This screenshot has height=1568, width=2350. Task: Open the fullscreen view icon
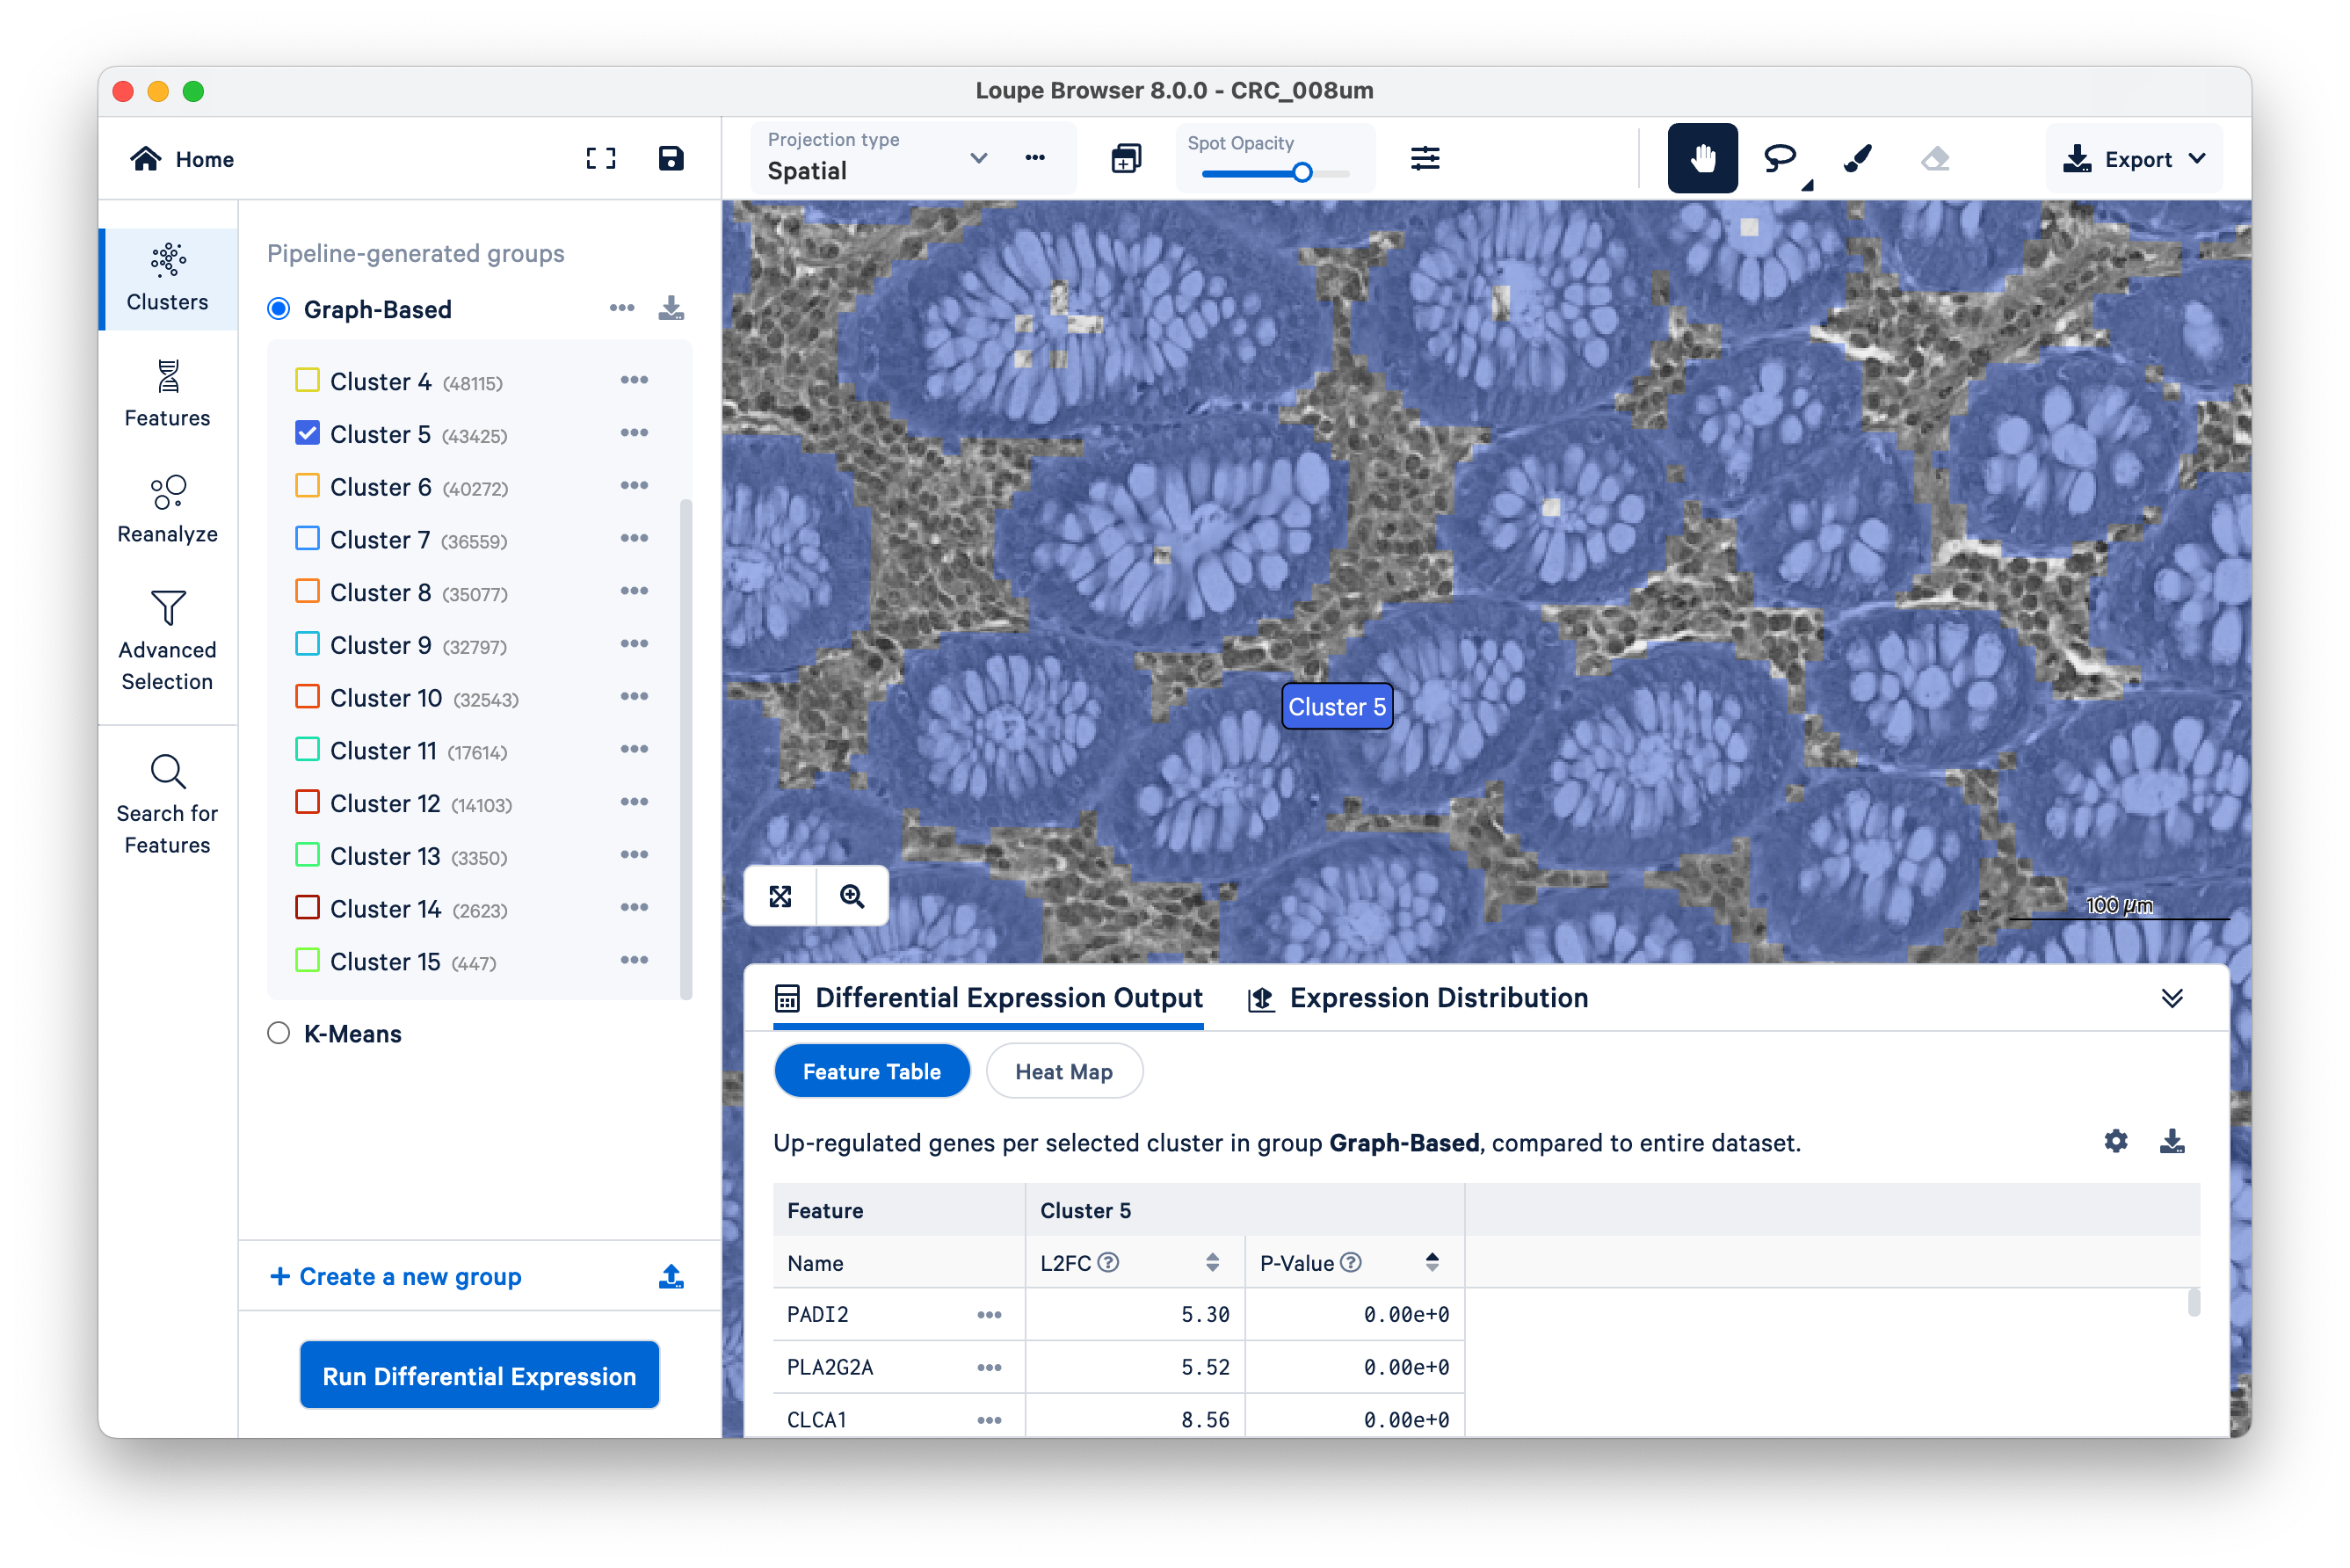(600, 158)
